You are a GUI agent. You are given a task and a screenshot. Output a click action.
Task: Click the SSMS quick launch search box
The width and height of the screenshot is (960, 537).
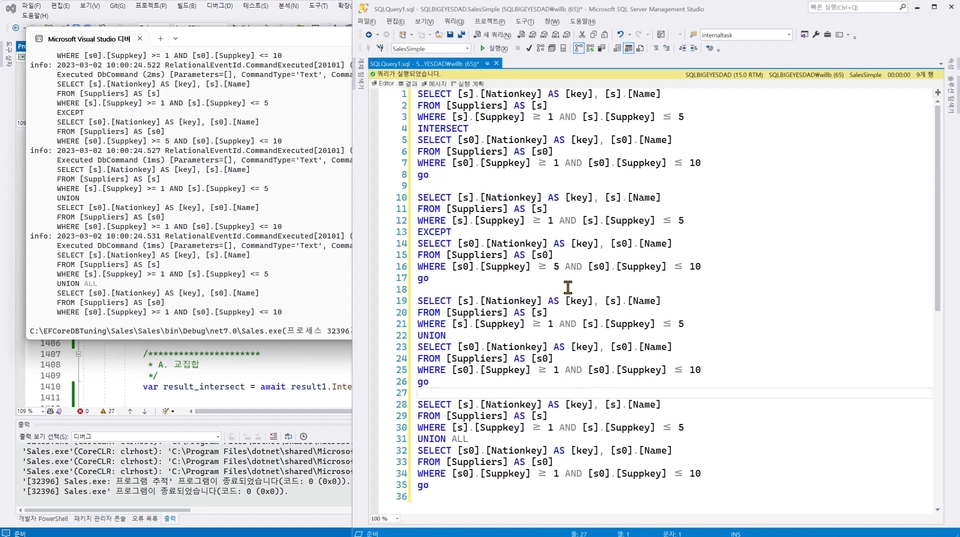coord(857,7)
